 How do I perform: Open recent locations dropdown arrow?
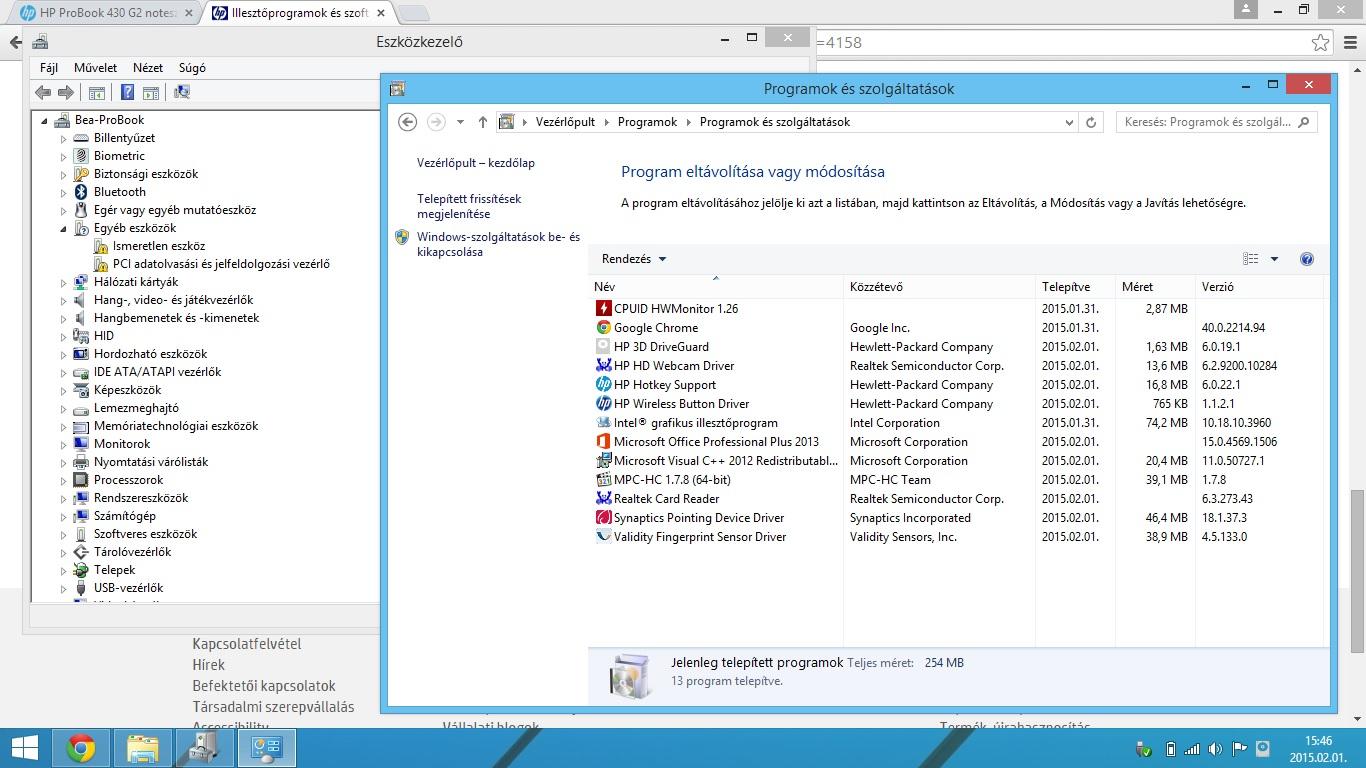click(x=460, y=122)
